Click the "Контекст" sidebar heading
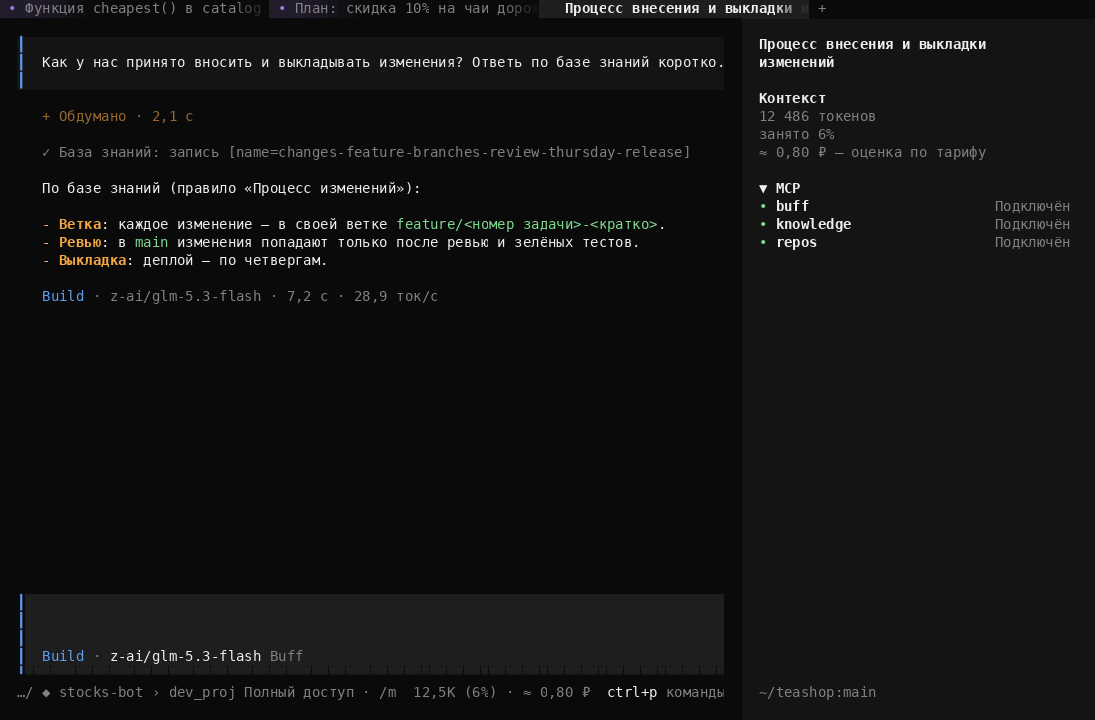Image resolution: width=1095 pixels, height=720 pixels. point(792,98)
